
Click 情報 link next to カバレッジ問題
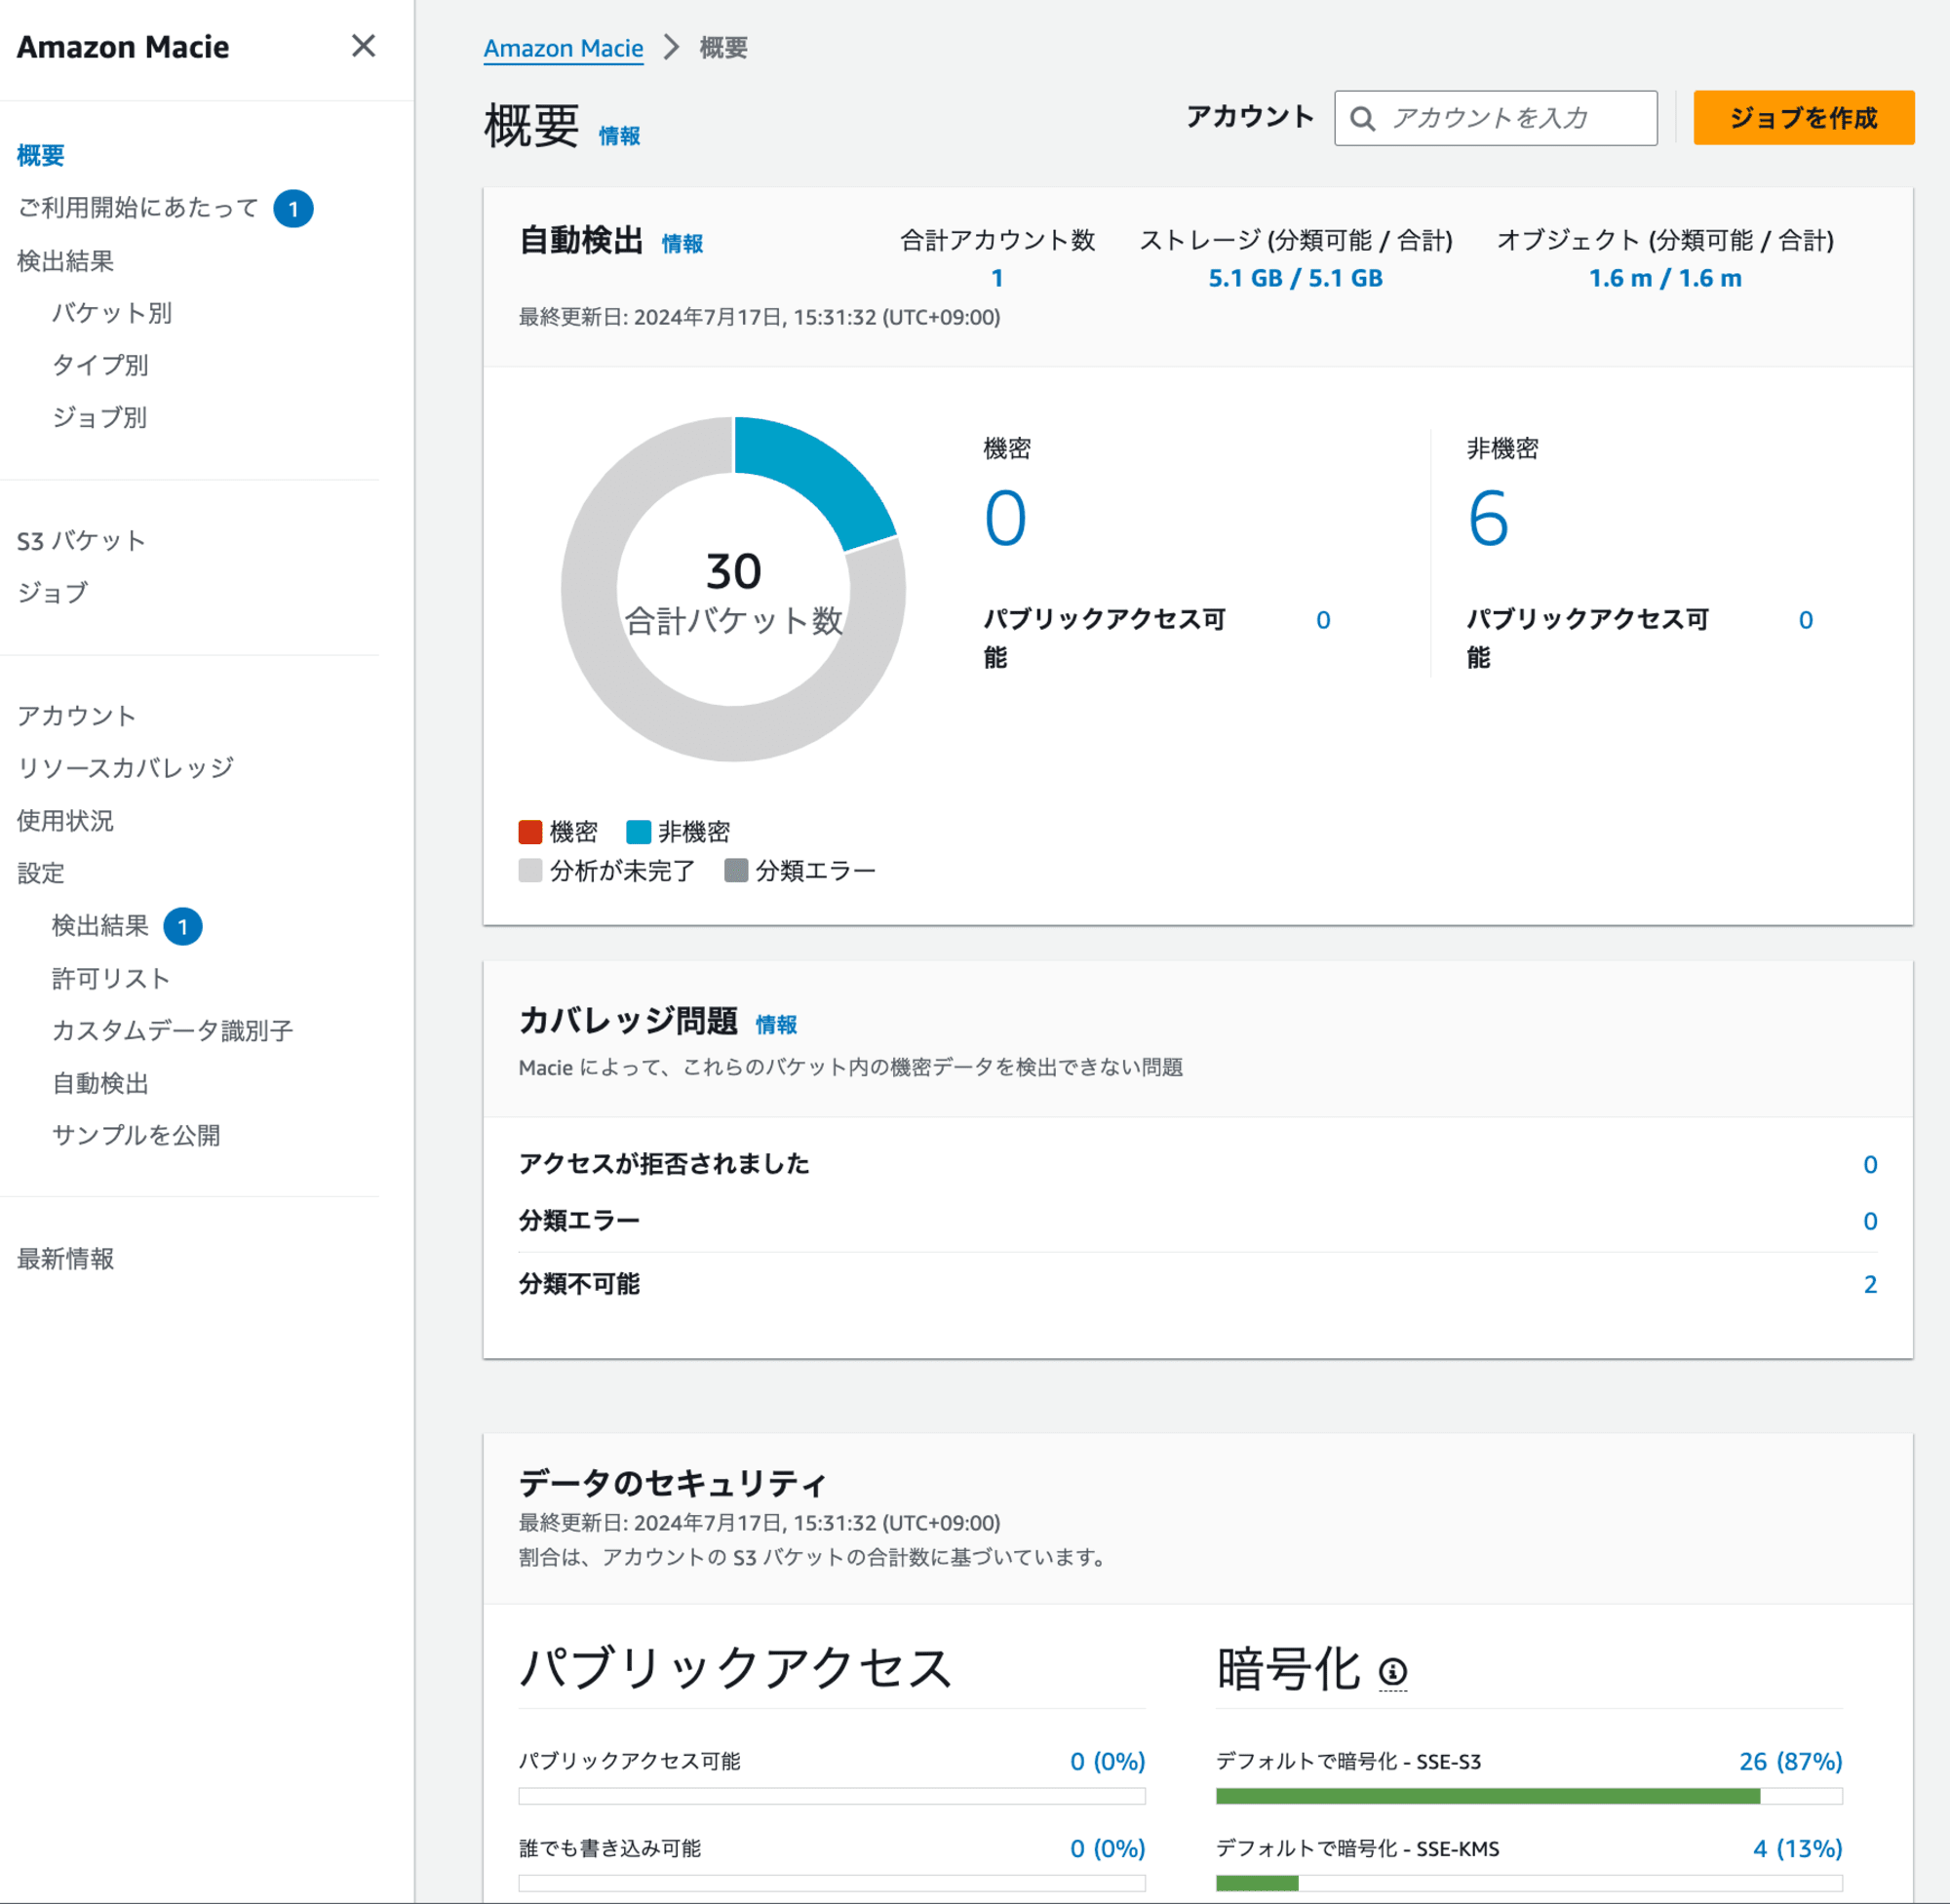pyautogui.click(x=776, y=1025)
